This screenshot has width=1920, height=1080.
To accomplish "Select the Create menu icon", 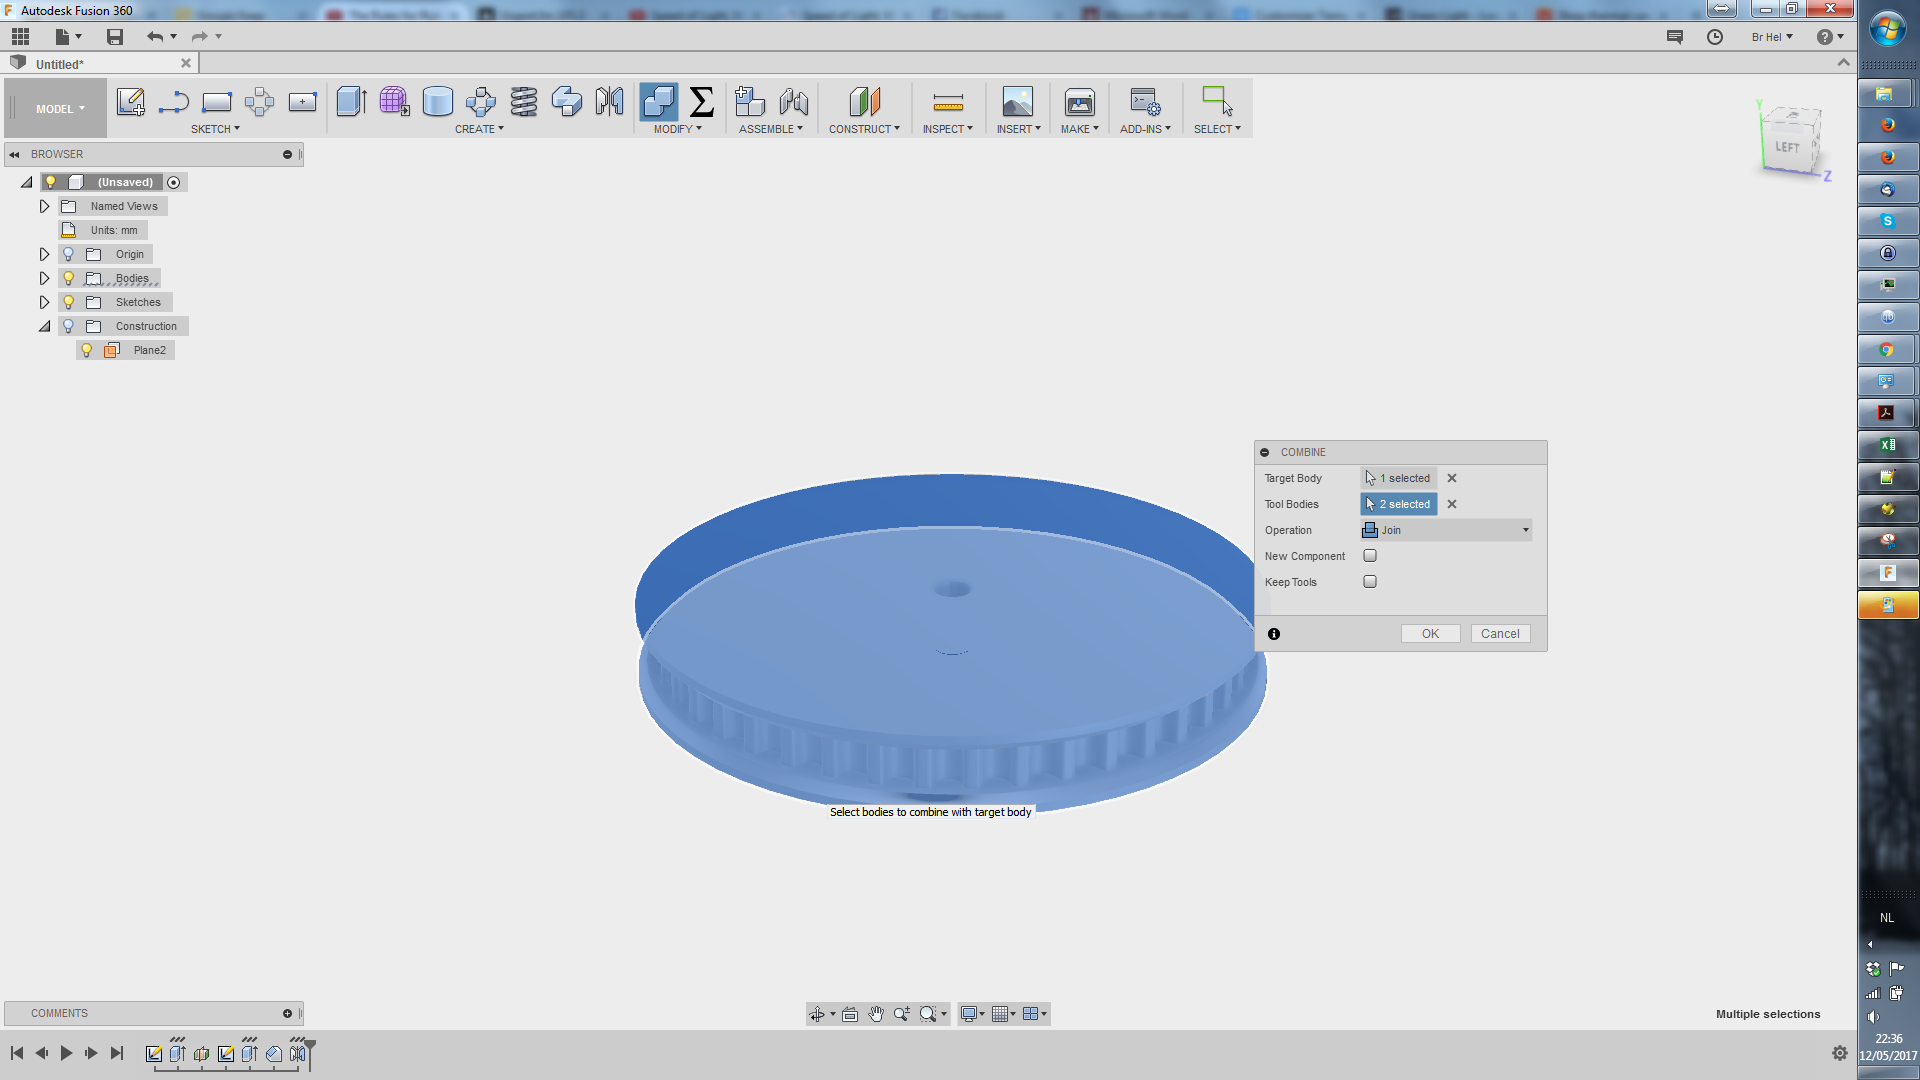I will pyautogui.click(x=480, y=128).
